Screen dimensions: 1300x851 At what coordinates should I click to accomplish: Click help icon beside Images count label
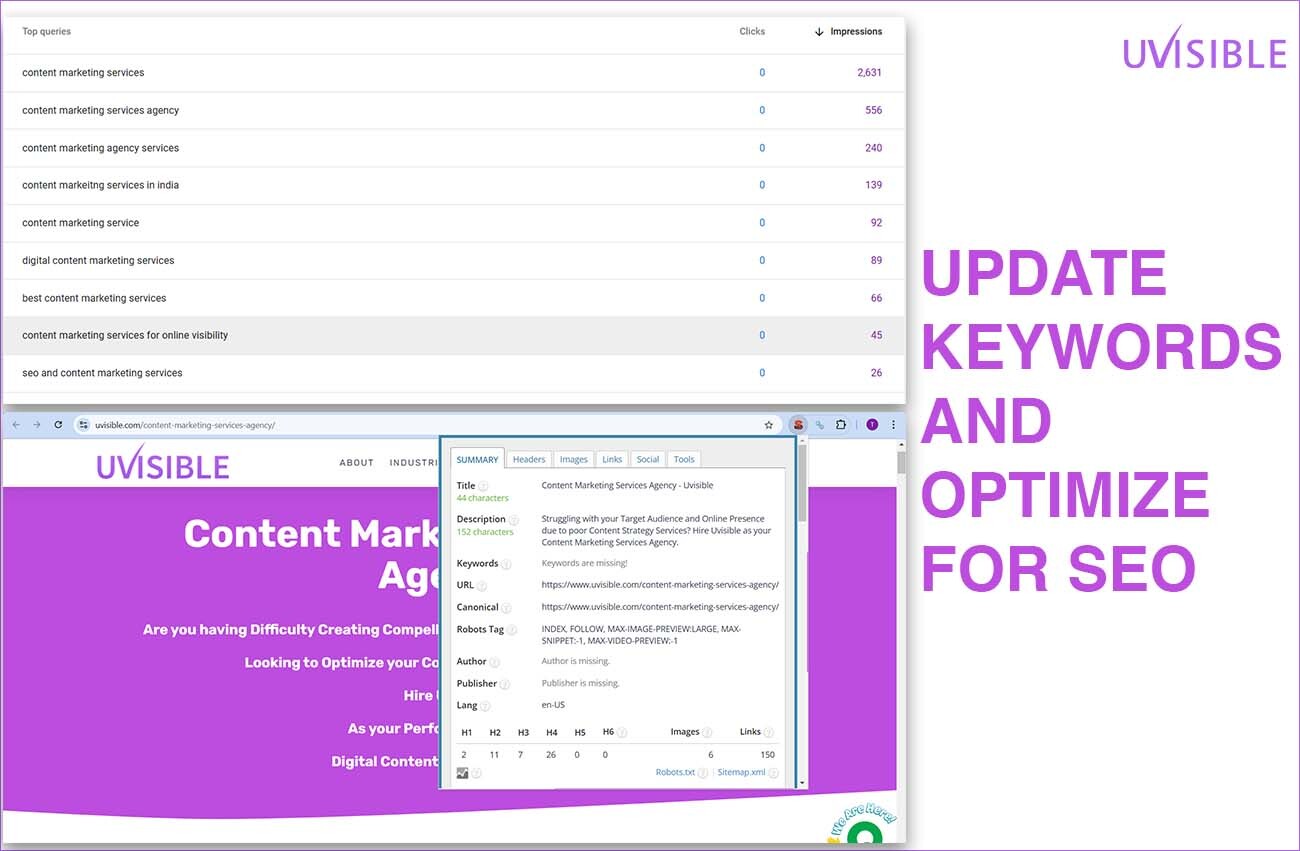[707, 733]
